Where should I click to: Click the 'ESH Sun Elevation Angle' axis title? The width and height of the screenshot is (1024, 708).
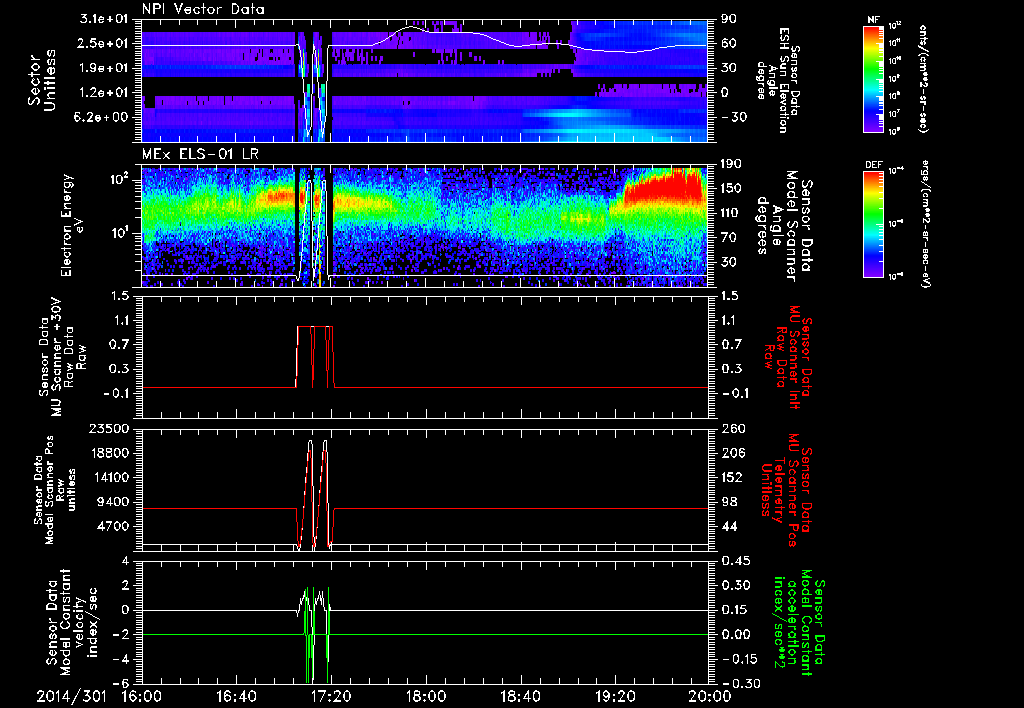pos(777,80)
